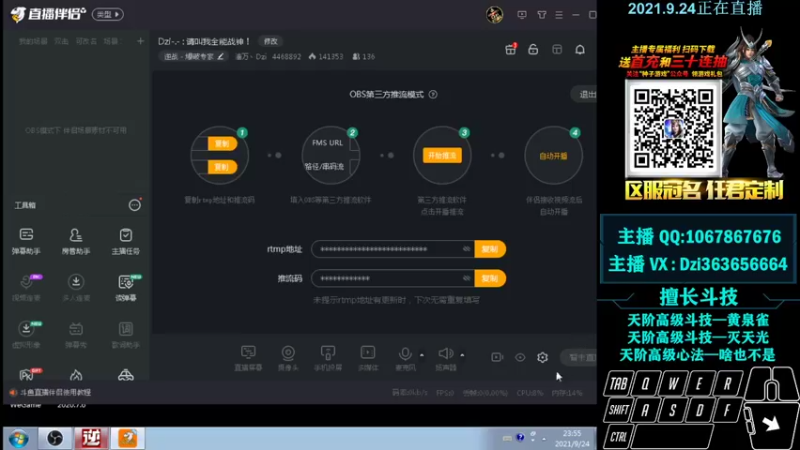Open the 歌词助手 lyrics assistant tool
The width and height of the screenshot is (800, 450).
[x=126, y=335]
